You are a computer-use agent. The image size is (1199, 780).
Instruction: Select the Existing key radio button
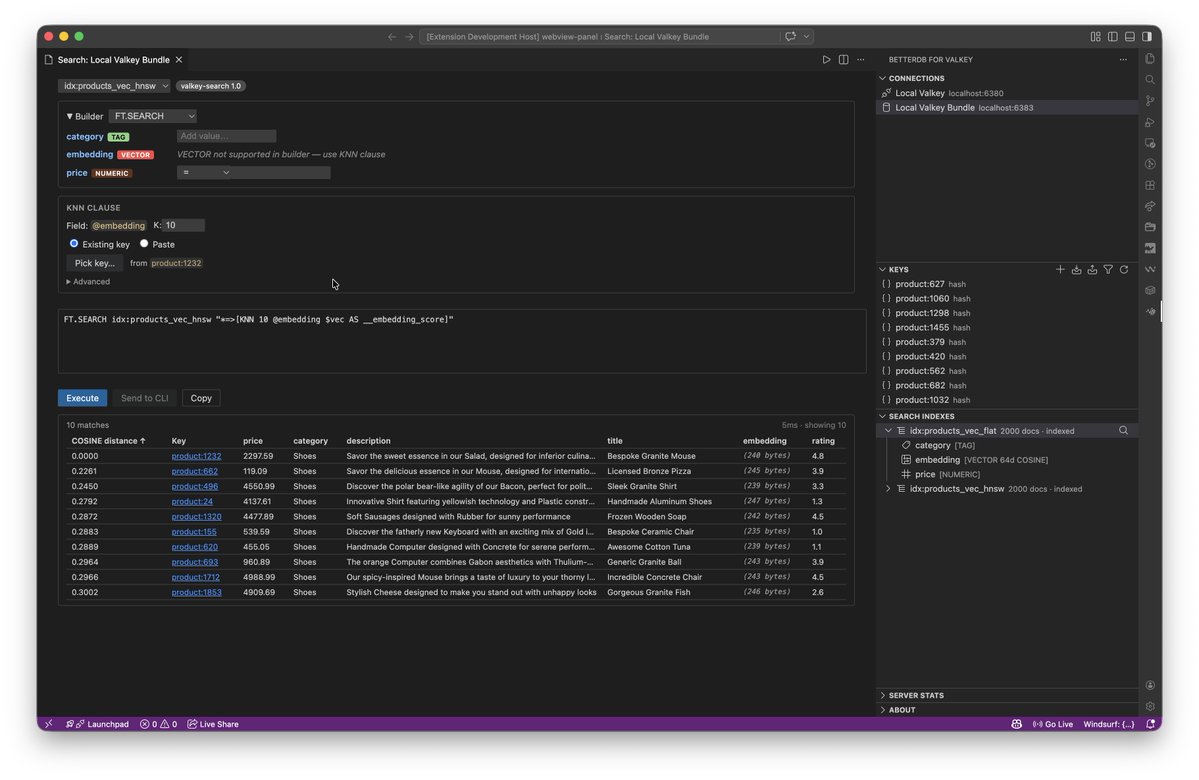73,244
